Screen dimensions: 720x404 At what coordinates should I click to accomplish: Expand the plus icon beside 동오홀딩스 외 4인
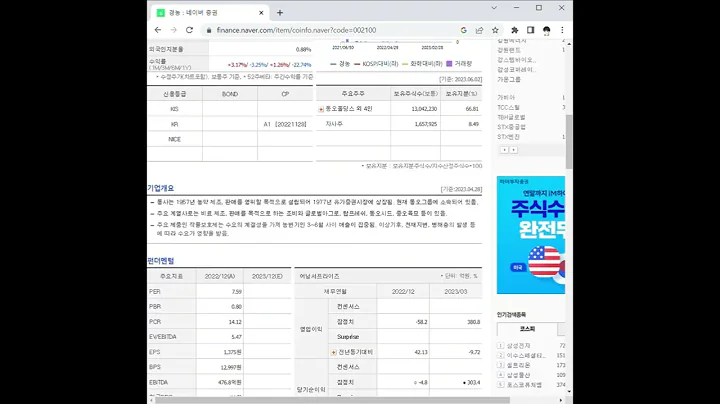(x=321, y=109)
